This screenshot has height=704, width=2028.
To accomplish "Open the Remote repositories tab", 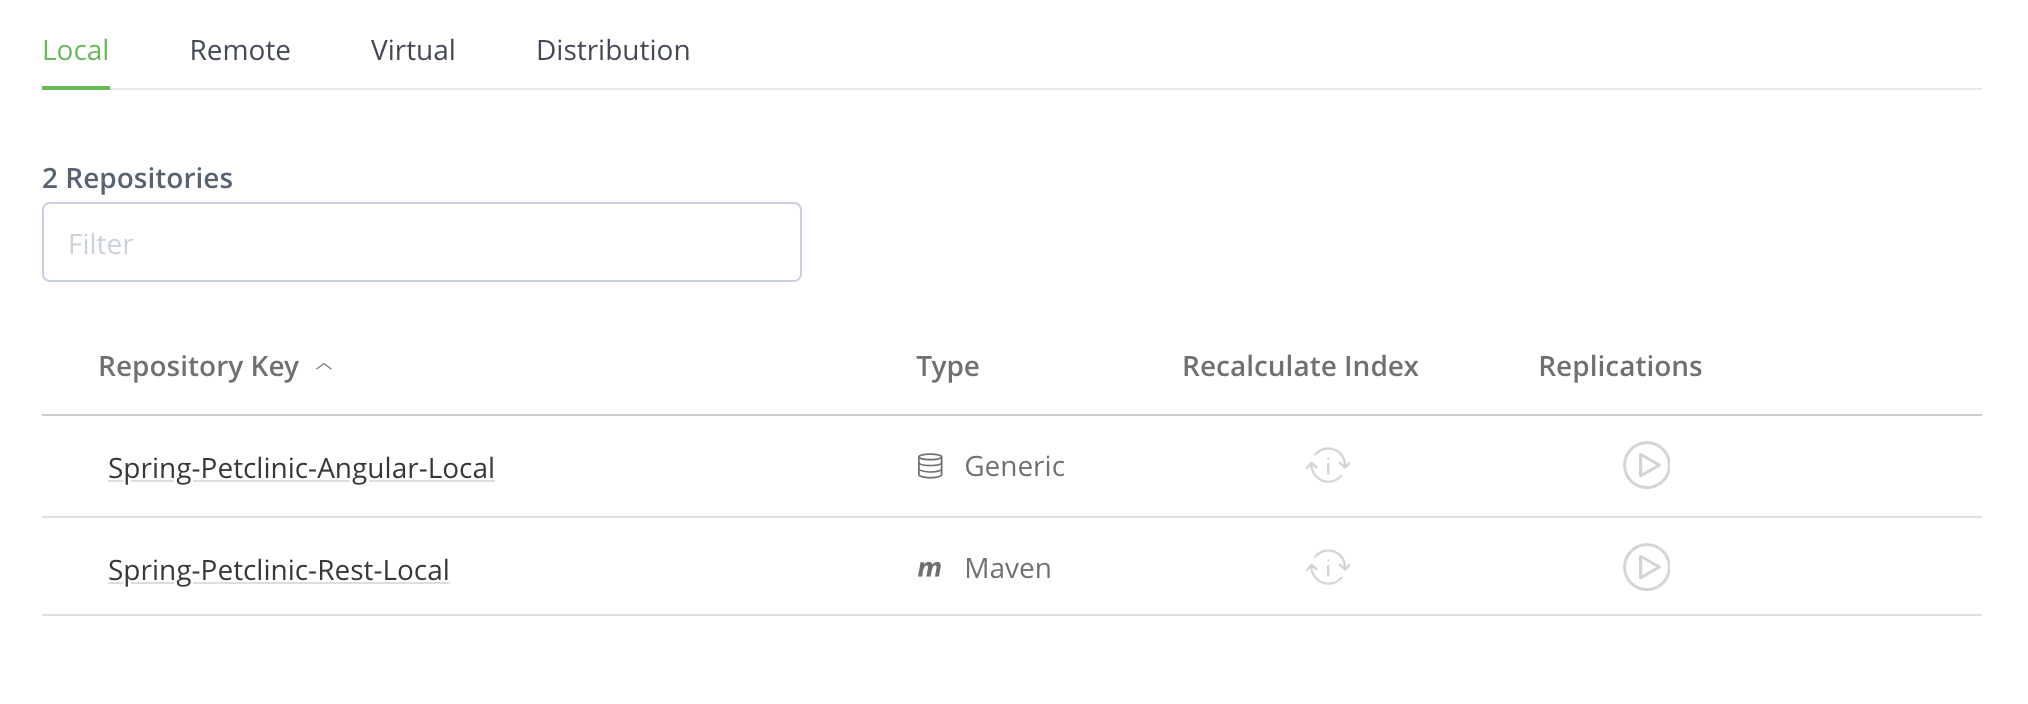I will pyautogui.click(x=240, y=50).
